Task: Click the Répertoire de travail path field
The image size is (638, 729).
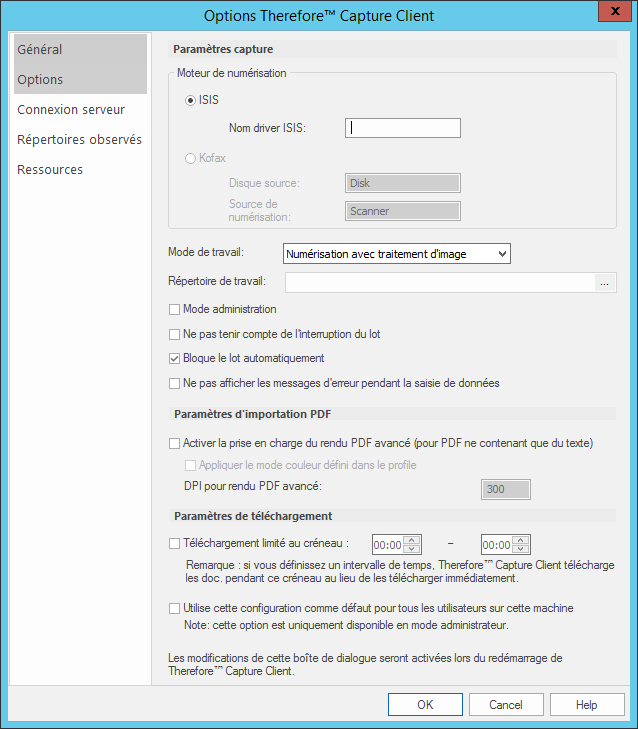Action: point(440,283)
